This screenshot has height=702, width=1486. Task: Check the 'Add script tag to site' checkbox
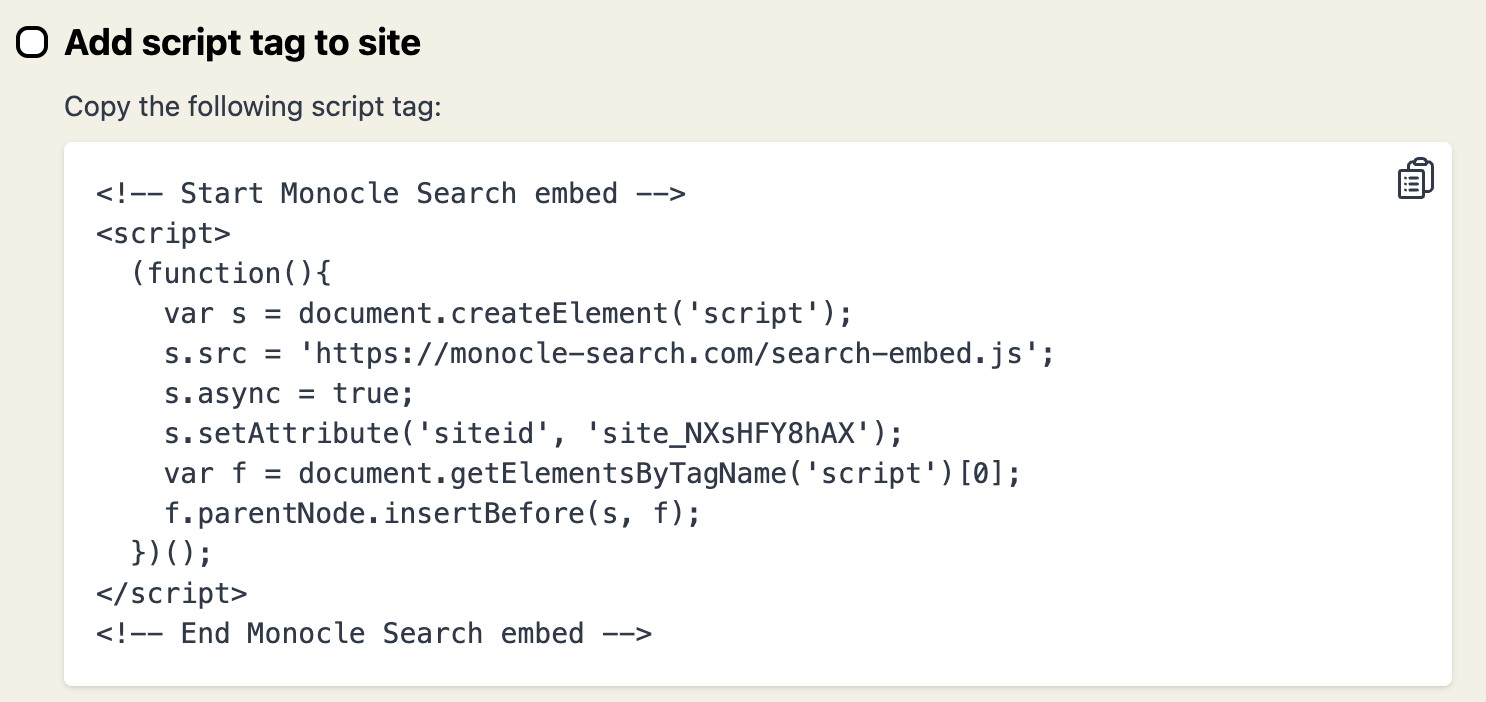(33, 43)
